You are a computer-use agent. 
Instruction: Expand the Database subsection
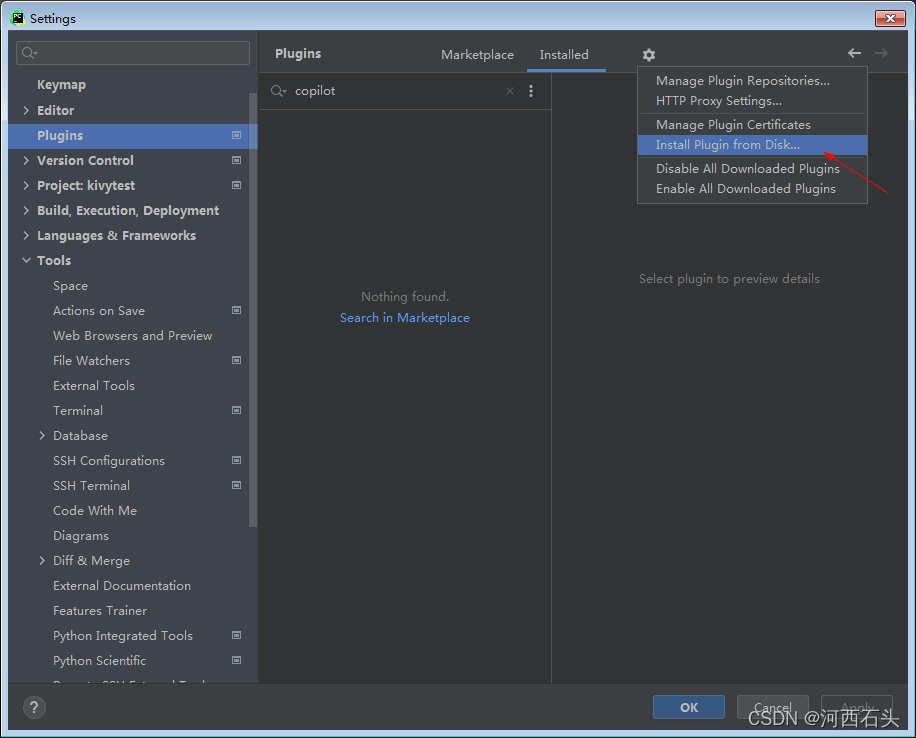(42, 435)
